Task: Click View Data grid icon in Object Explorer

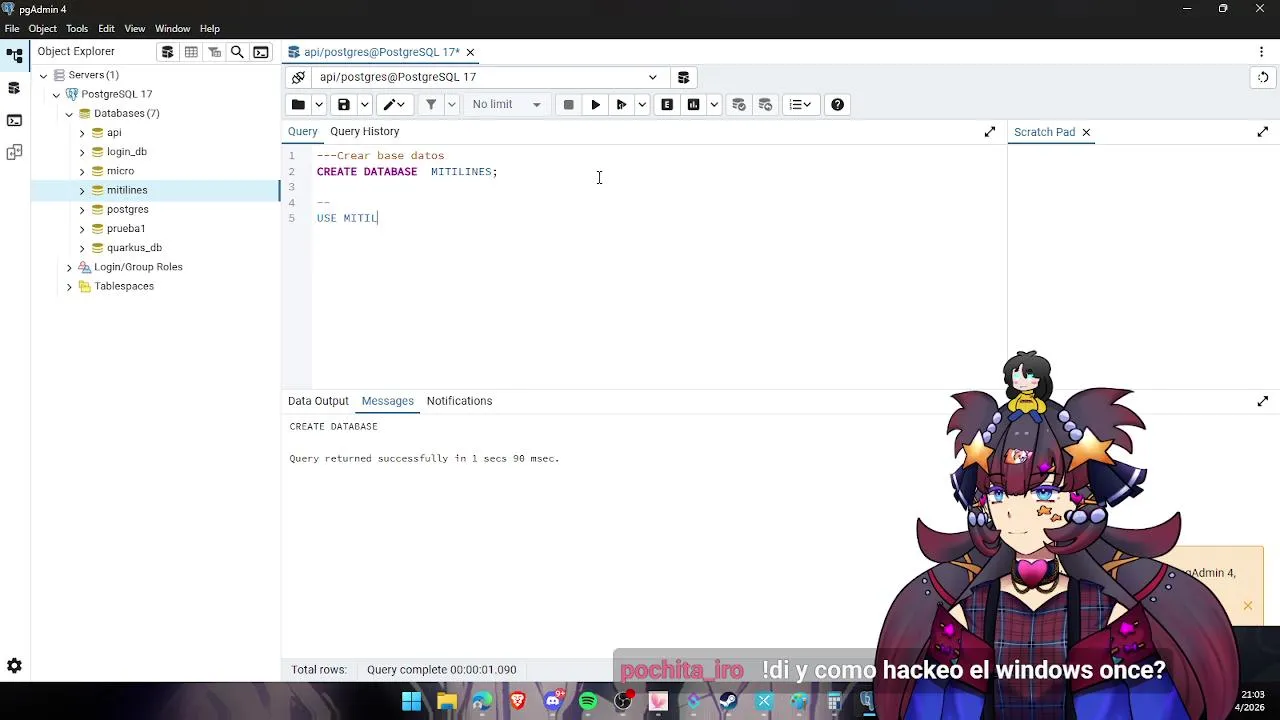Action: point(191,52)
